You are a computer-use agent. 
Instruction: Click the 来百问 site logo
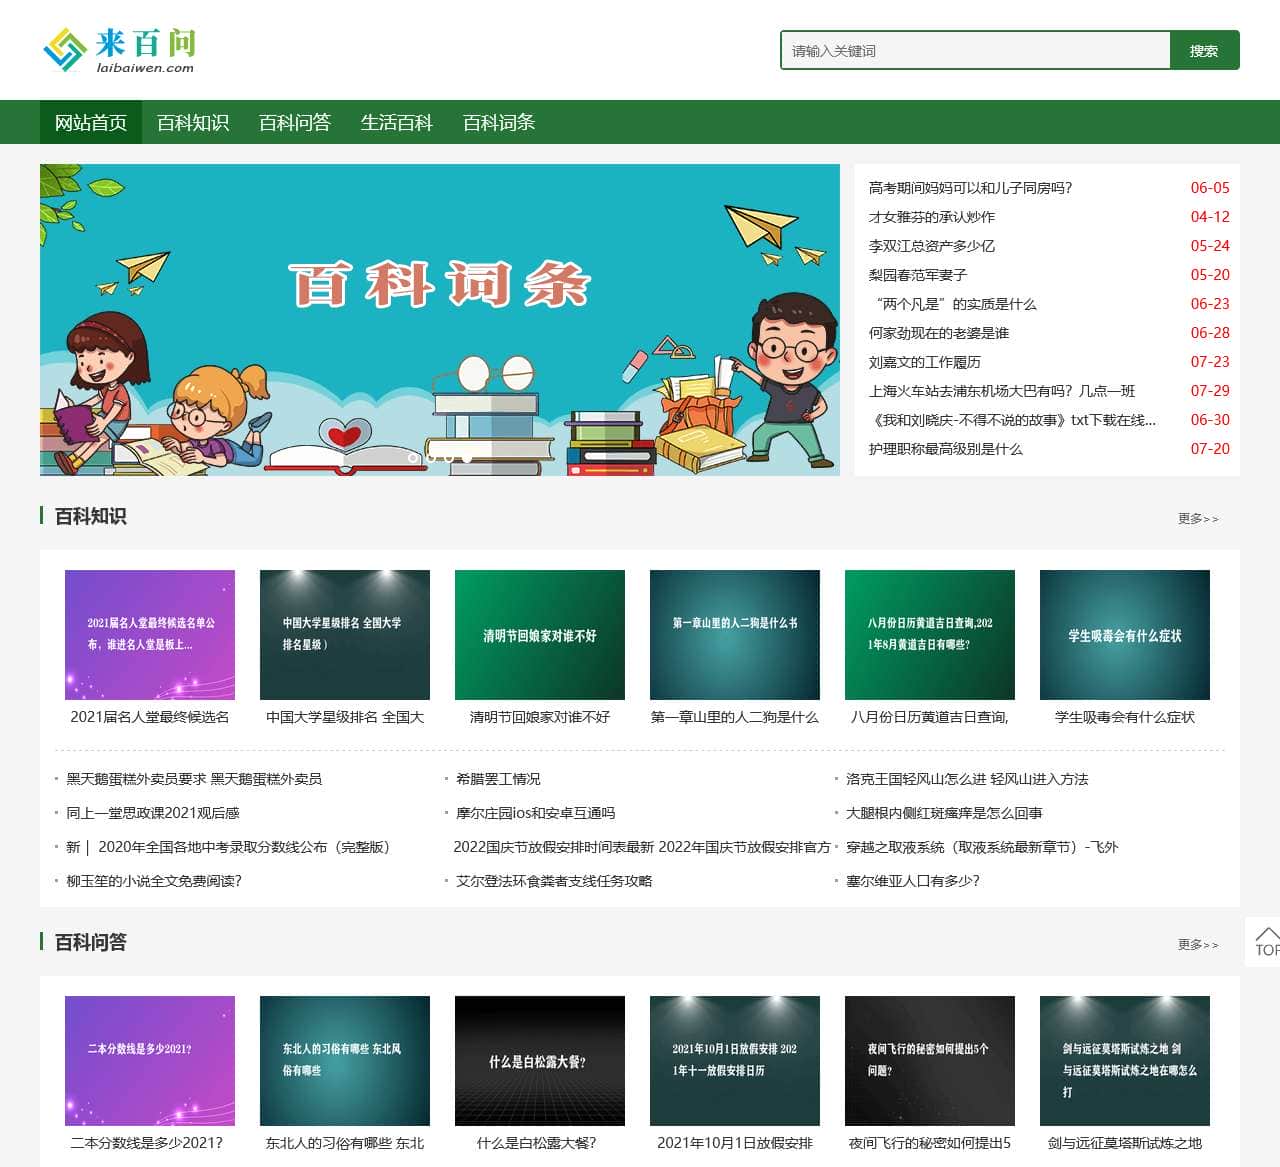(x=119, y=50)
